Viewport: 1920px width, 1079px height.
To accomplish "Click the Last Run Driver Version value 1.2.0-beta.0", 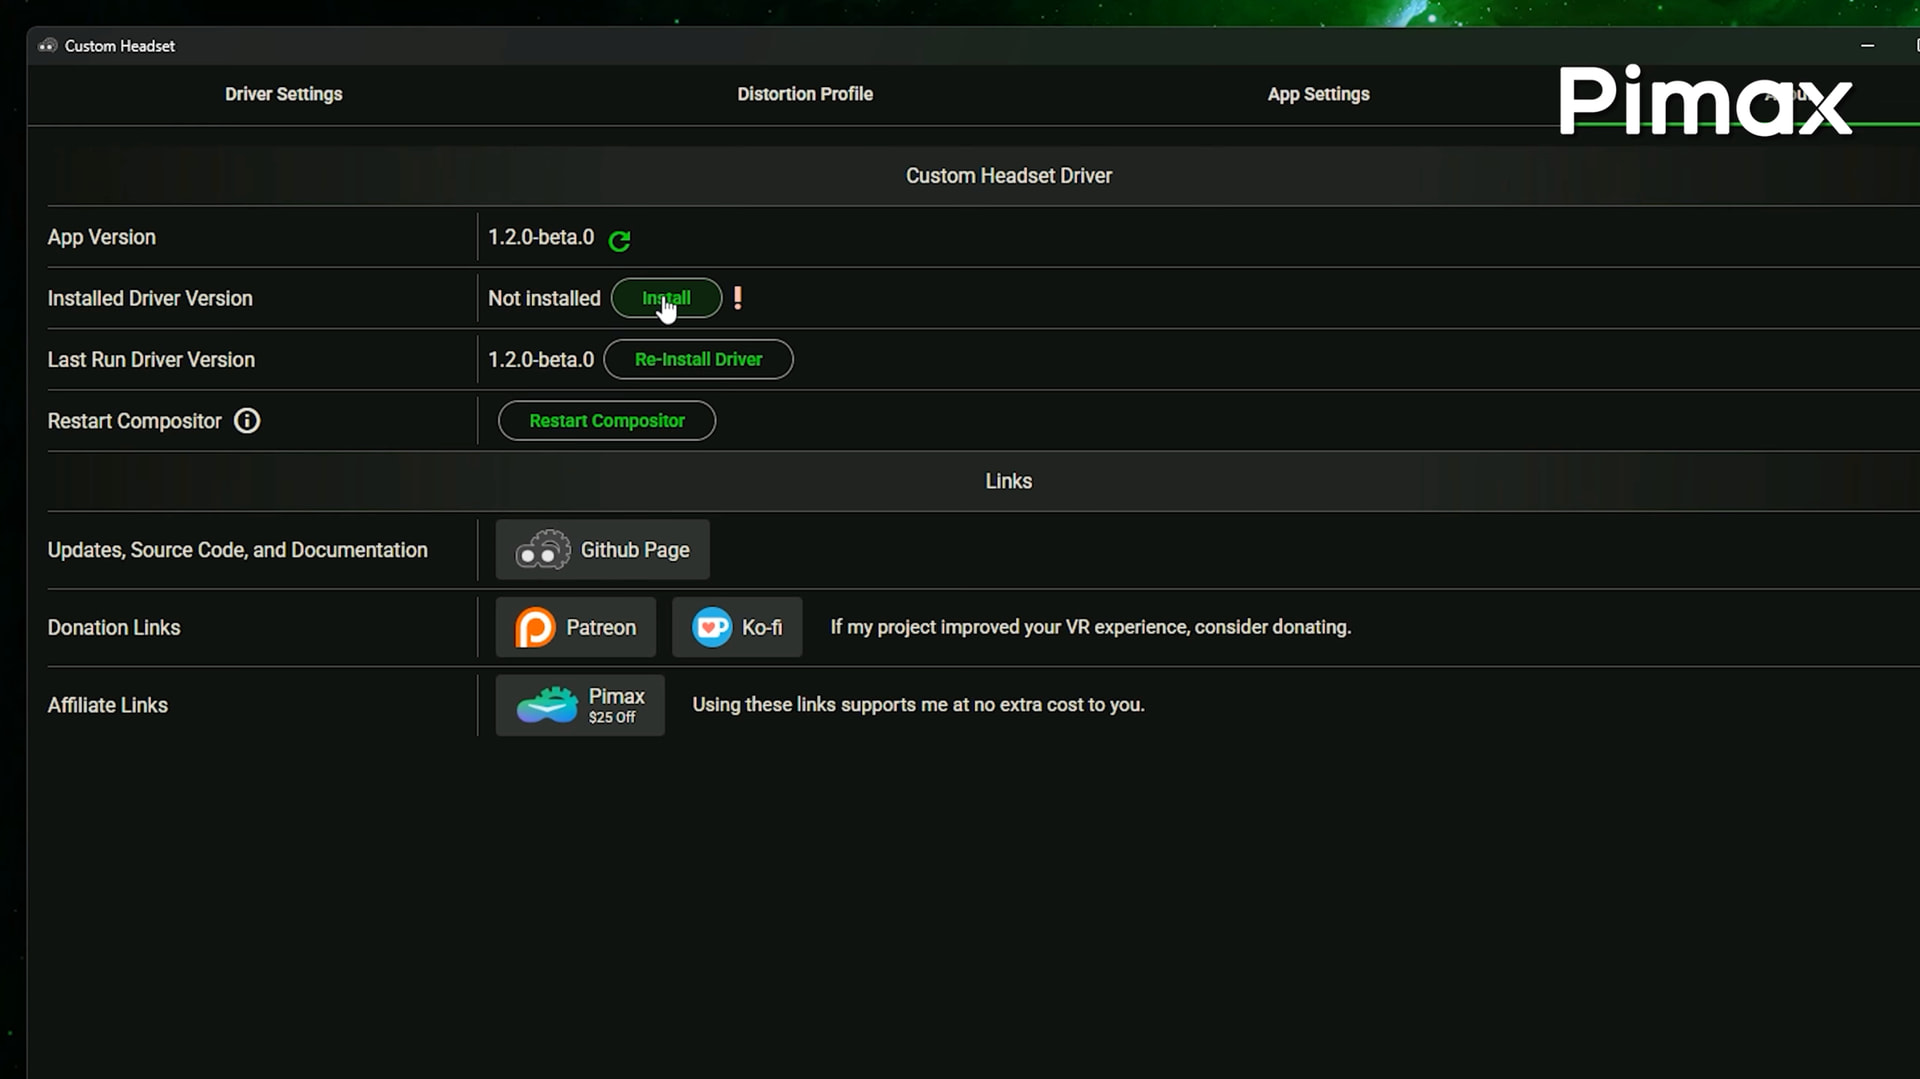I will coord(541,359).
